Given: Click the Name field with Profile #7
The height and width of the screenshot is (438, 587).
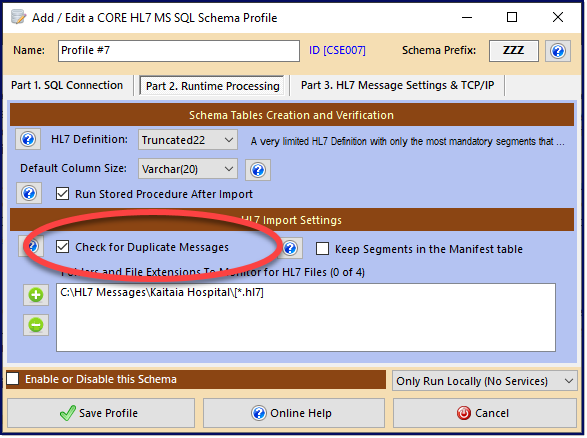Looking at the screenshot, I should [x=179, y=51].
